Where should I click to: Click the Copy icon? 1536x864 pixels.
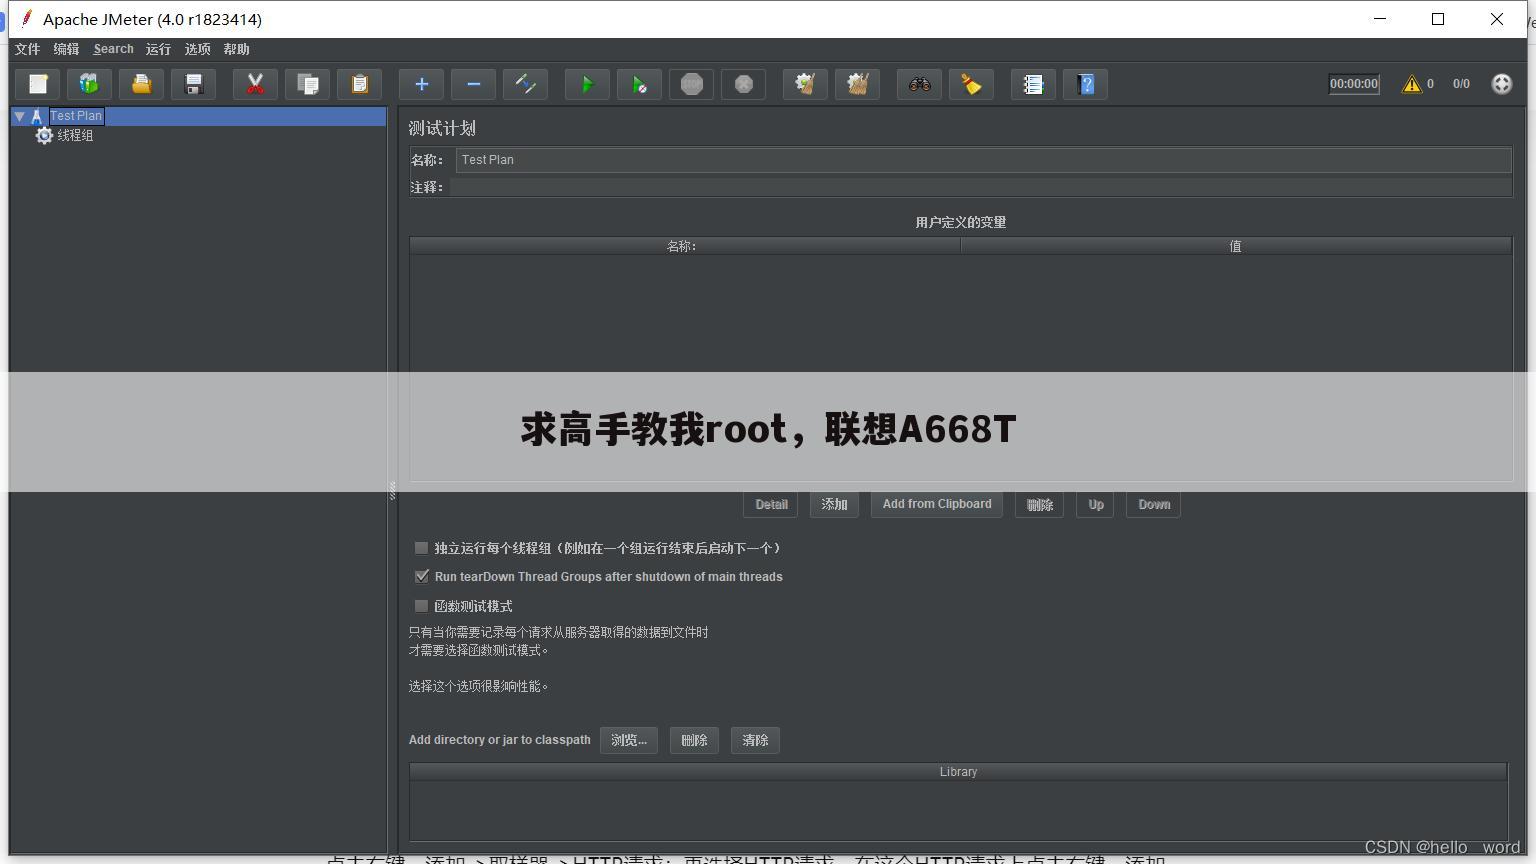coord(308,84)
